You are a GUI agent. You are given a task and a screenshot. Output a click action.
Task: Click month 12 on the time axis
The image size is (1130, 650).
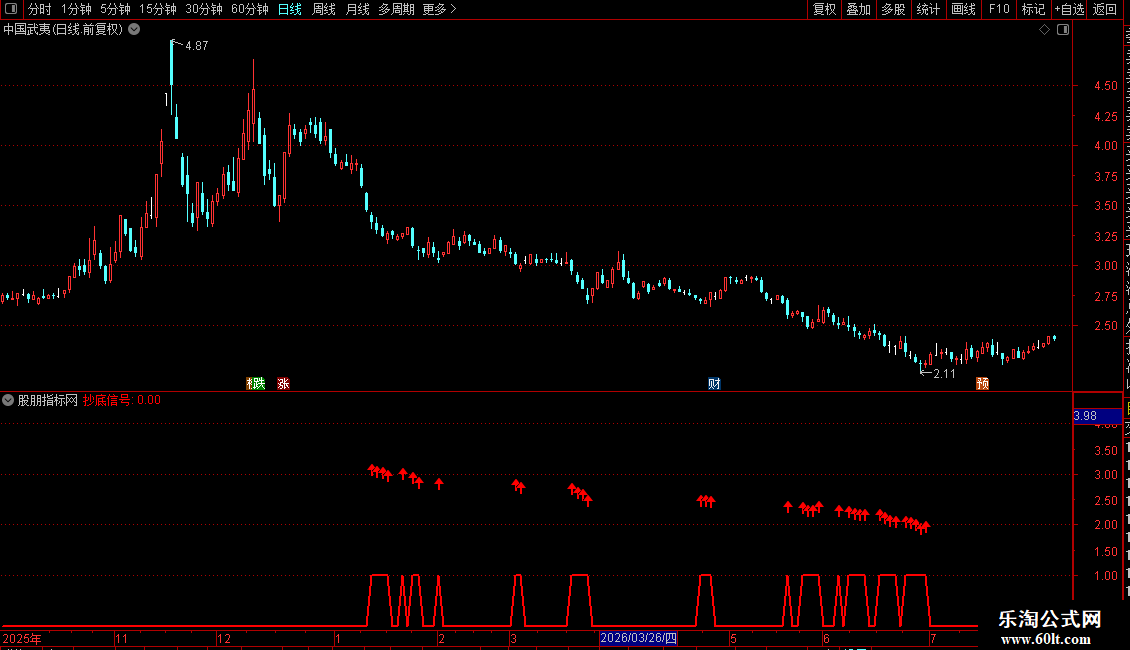(x=224, y=638)
